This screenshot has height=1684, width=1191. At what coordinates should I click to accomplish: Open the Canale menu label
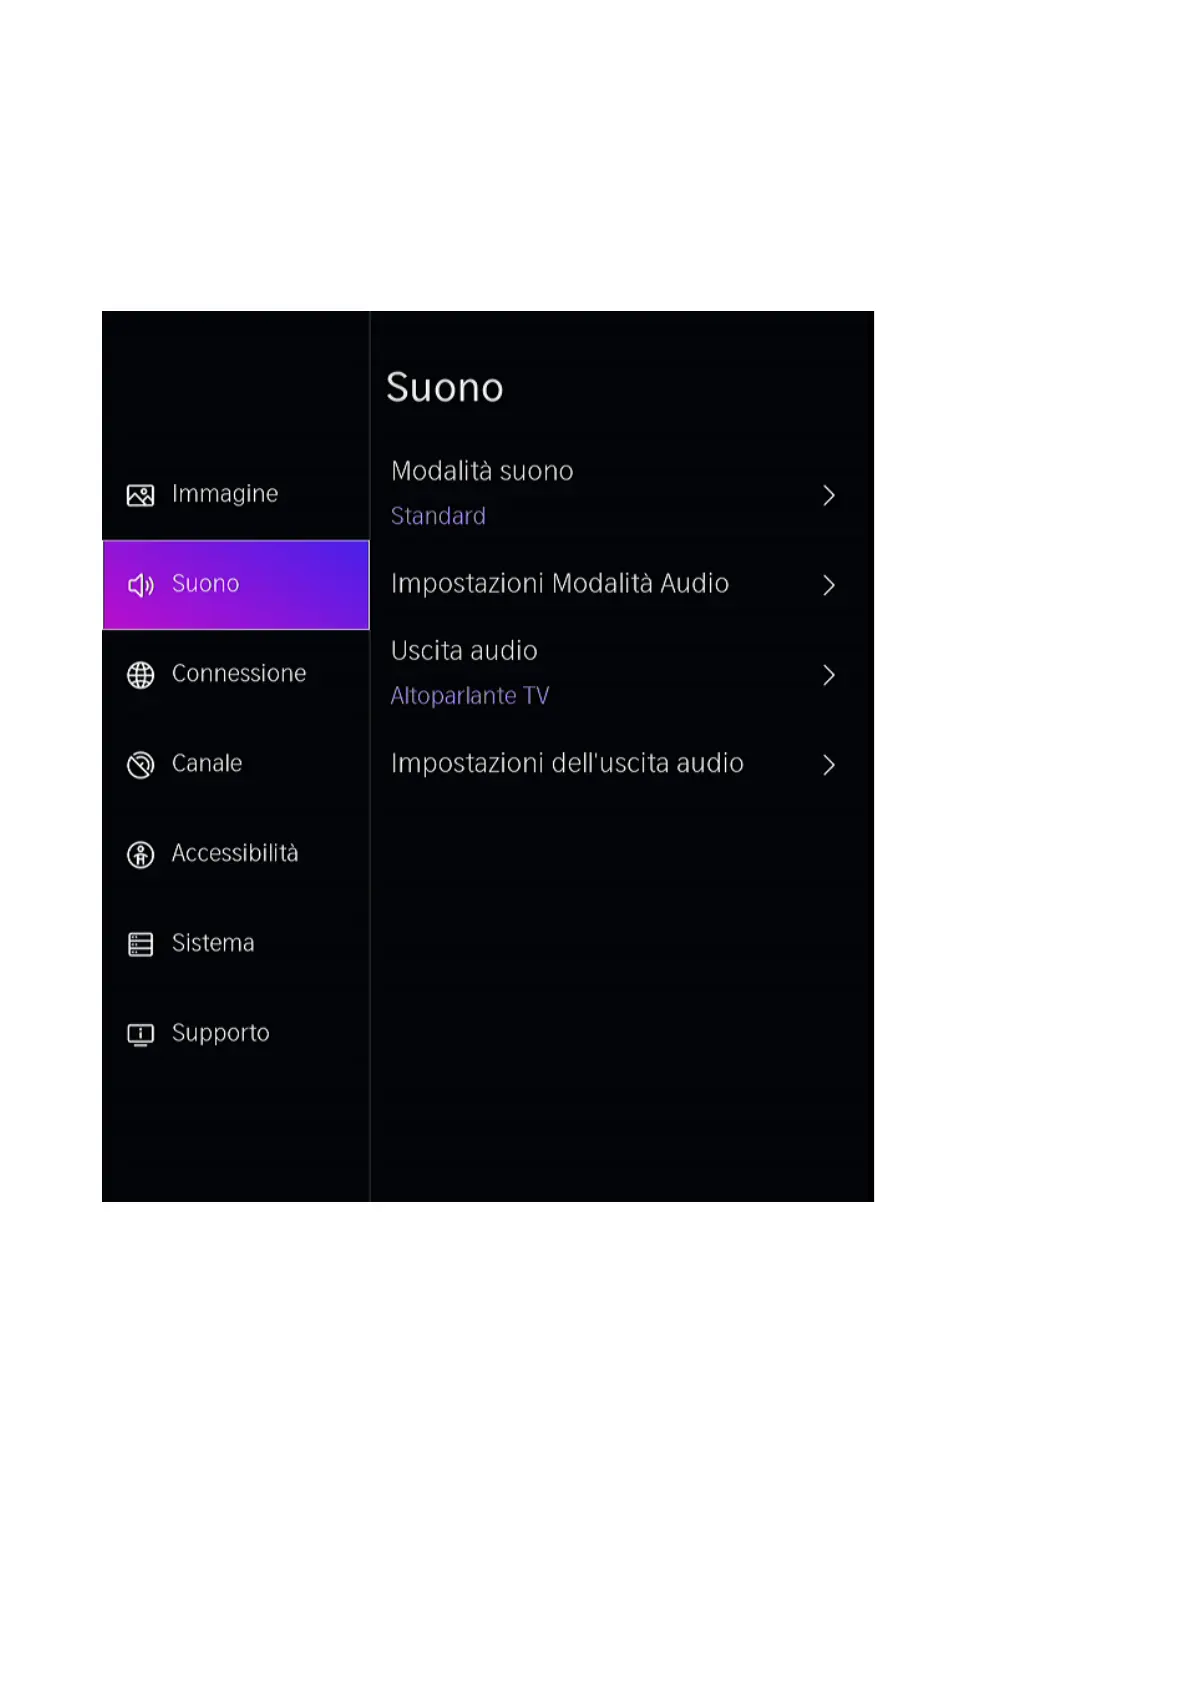click(x=207, y=763)
